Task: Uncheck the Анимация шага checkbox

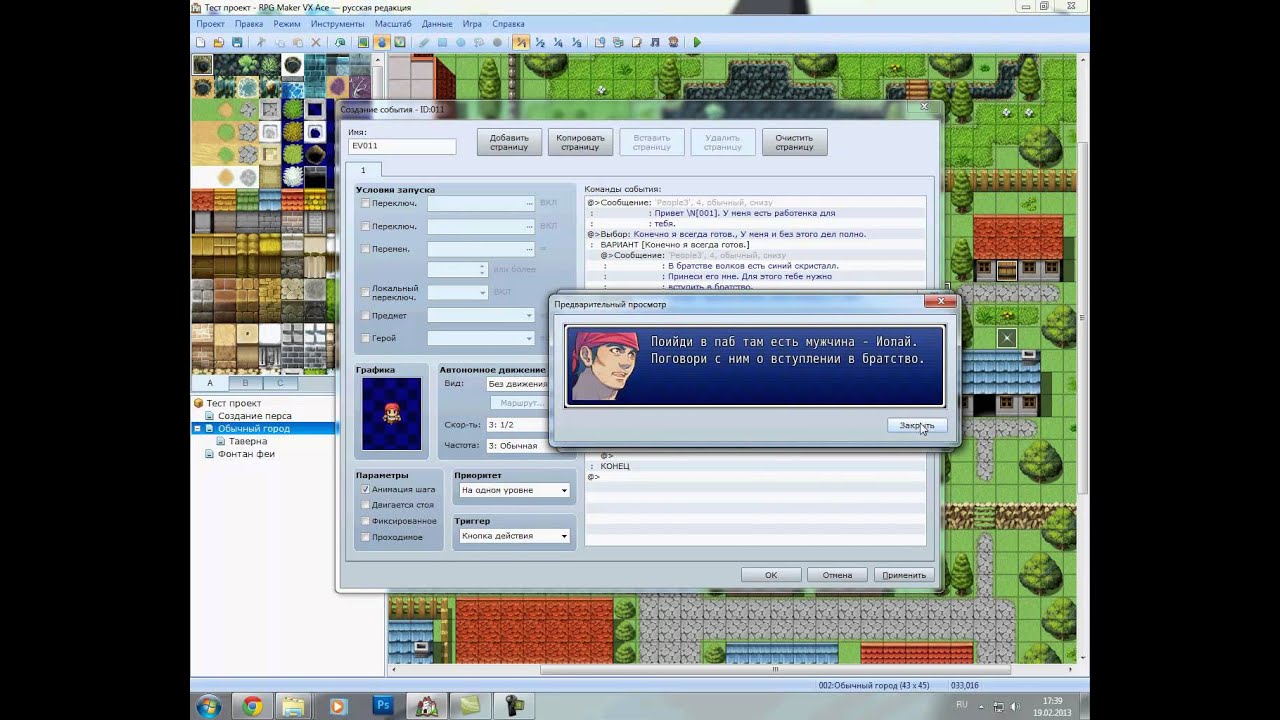Action: pyautogui.click(x=365, y=490)
